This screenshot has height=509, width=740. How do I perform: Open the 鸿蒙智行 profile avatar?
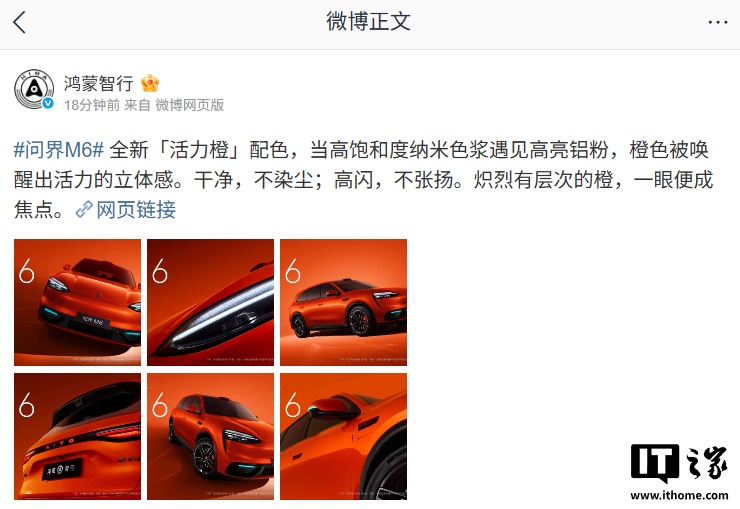tap(34, 89)
